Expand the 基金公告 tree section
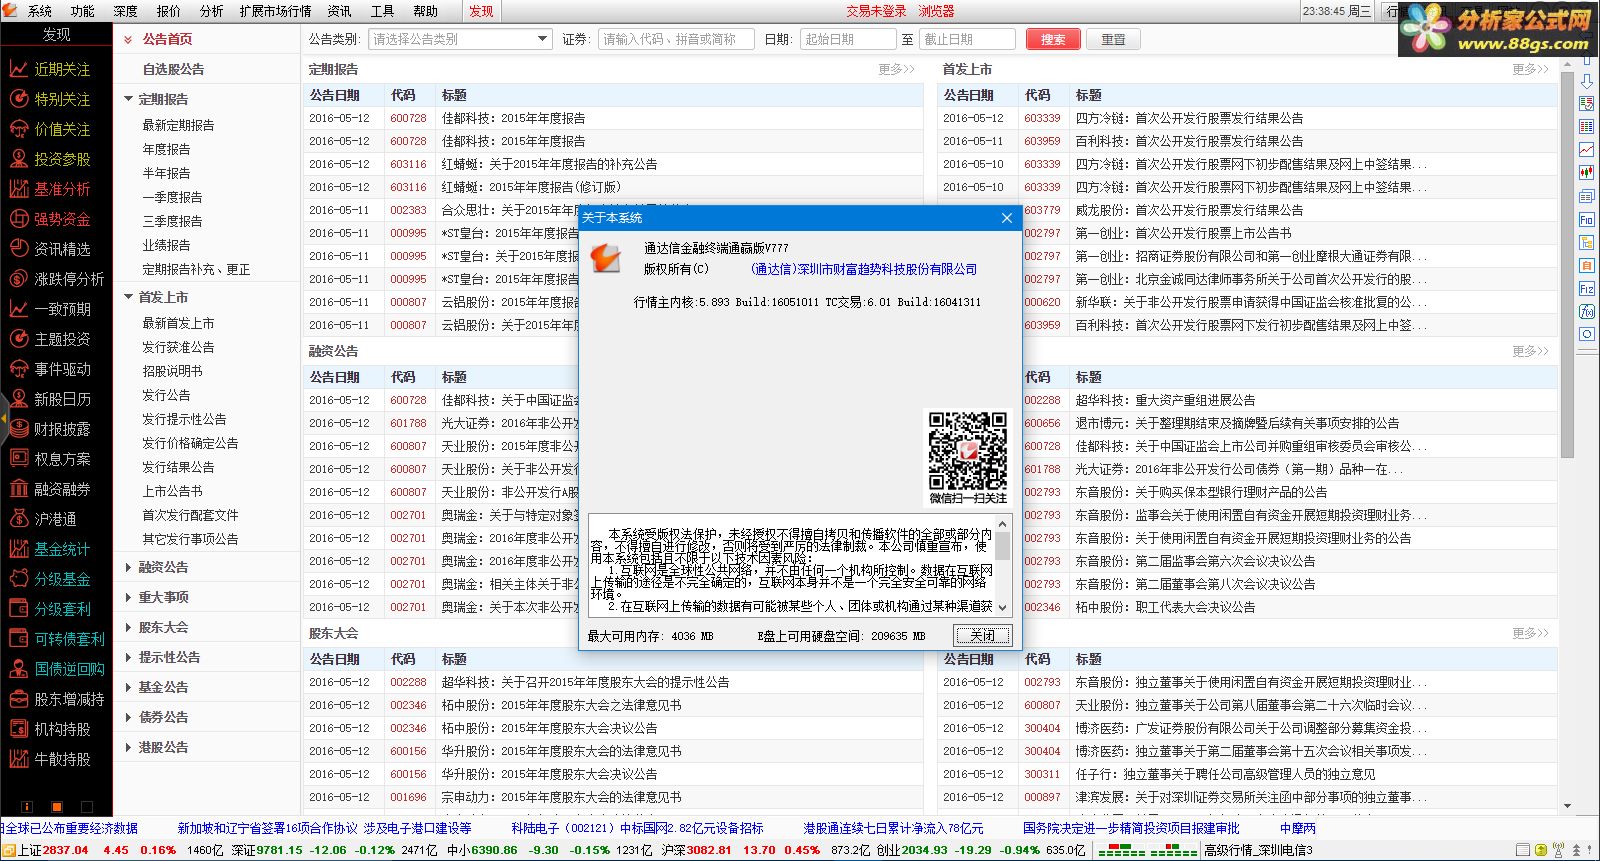1600x861 pixels. (128, 687)
